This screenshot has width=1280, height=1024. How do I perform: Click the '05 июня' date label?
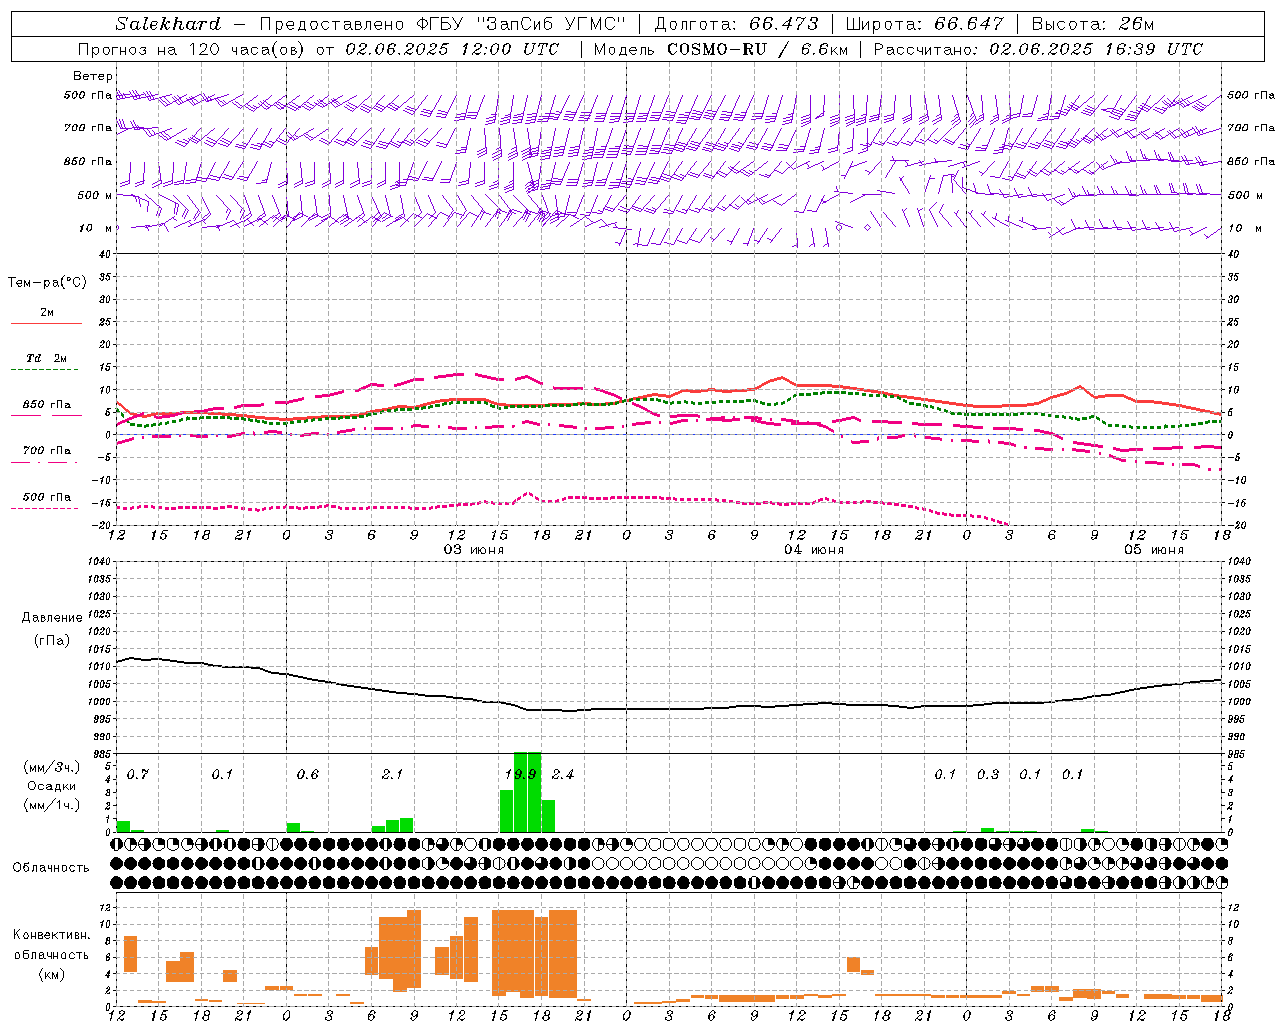point(1154,550)
